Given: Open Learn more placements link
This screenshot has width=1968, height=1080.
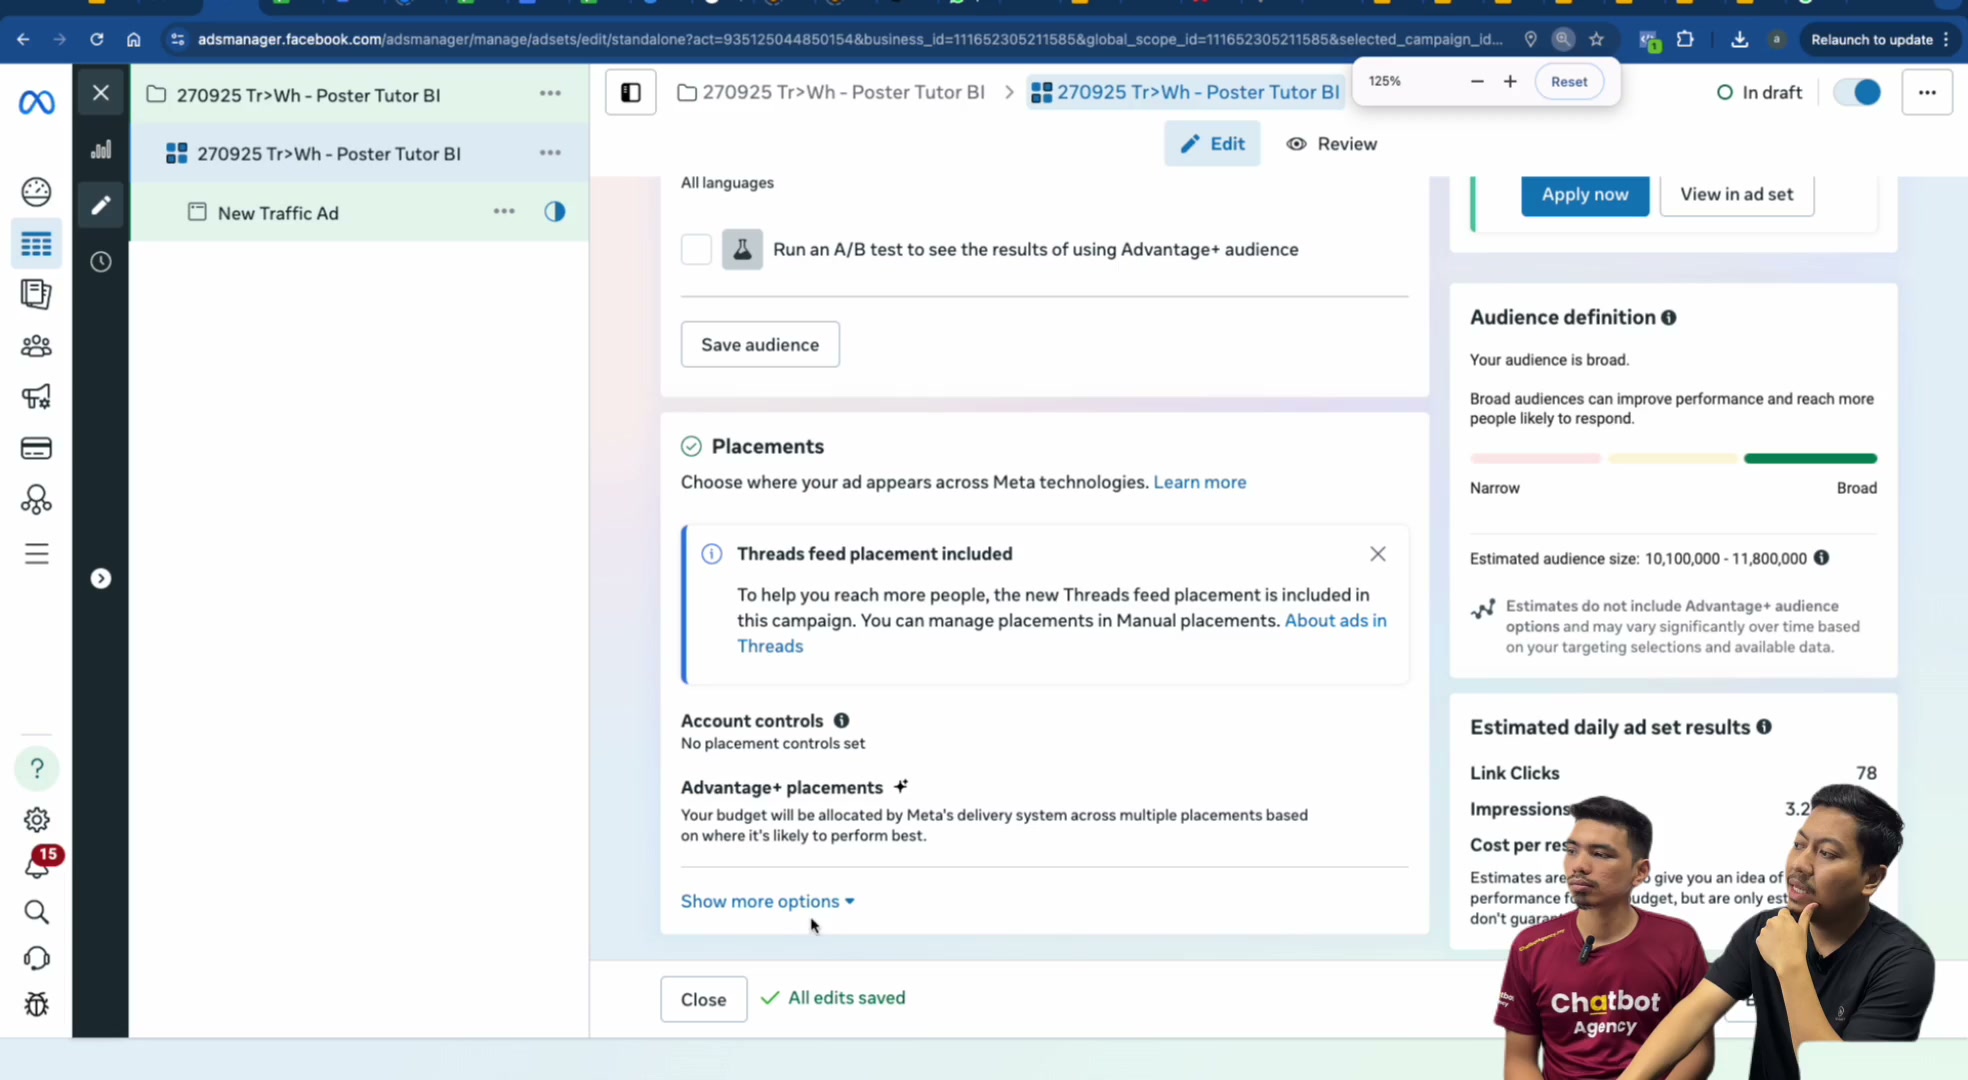Looking at the screenshot, I should tap(1200, 482).
